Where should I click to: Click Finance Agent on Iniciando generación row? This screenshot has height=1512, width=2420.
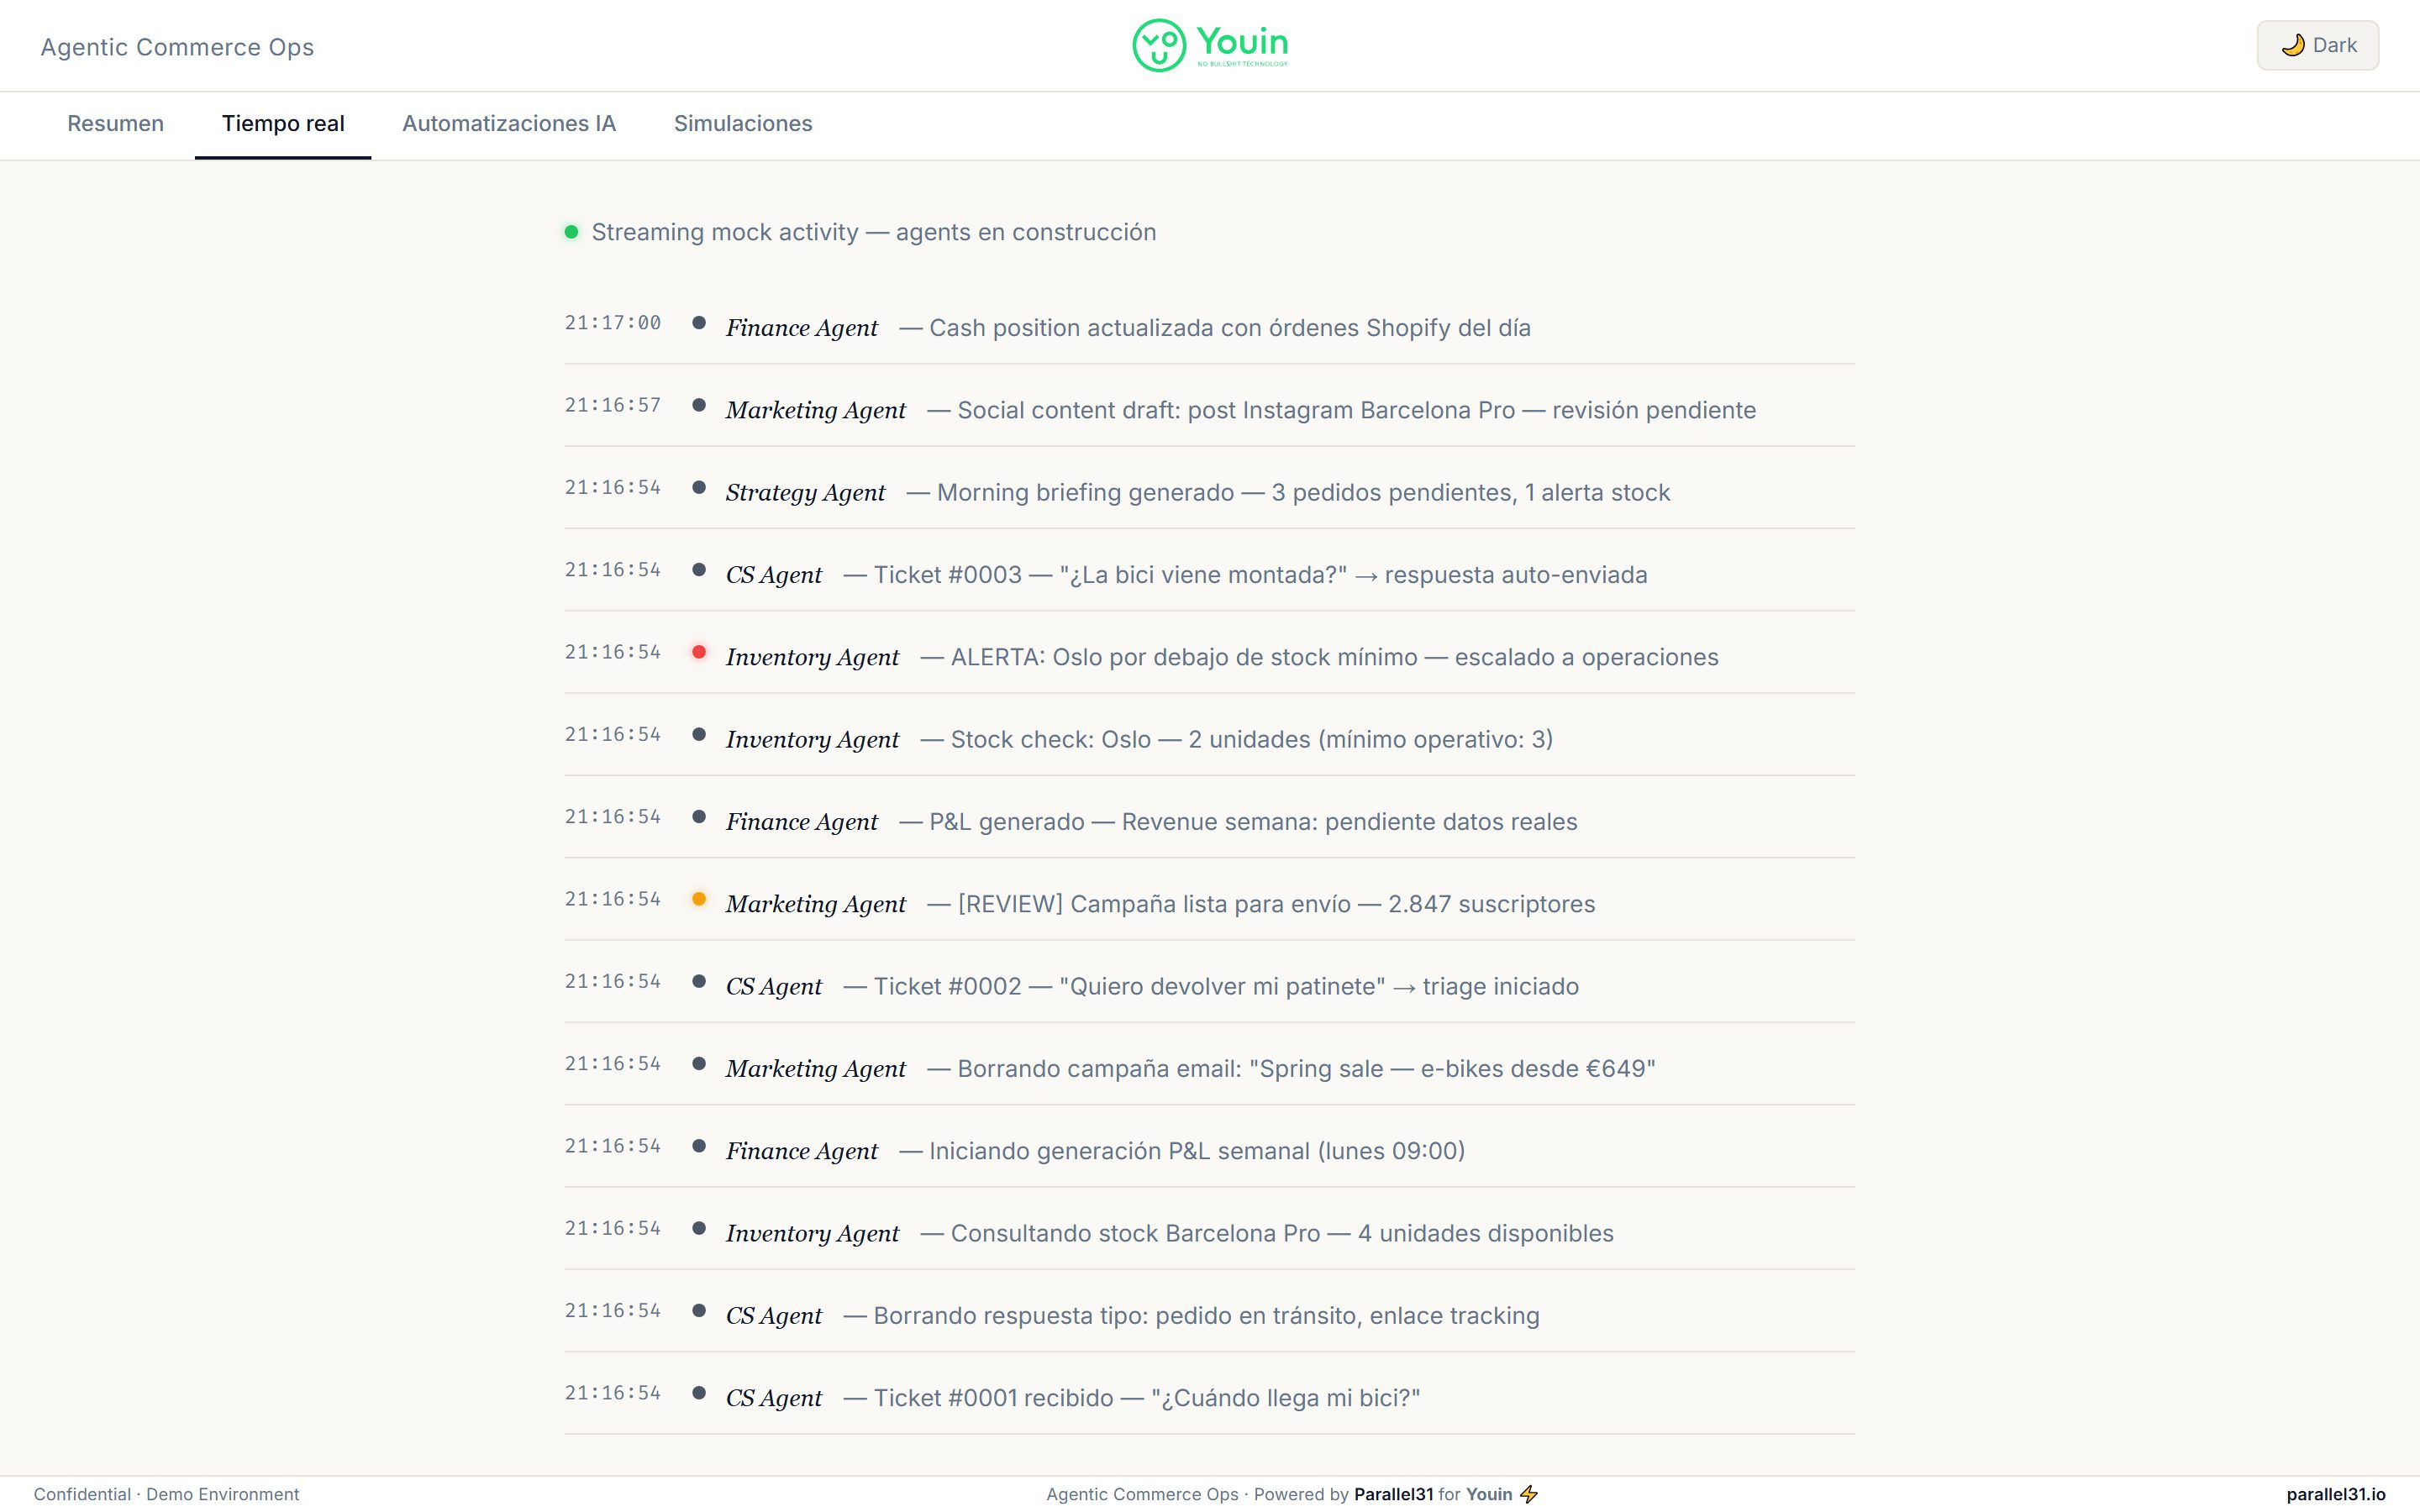(802, 1151)
